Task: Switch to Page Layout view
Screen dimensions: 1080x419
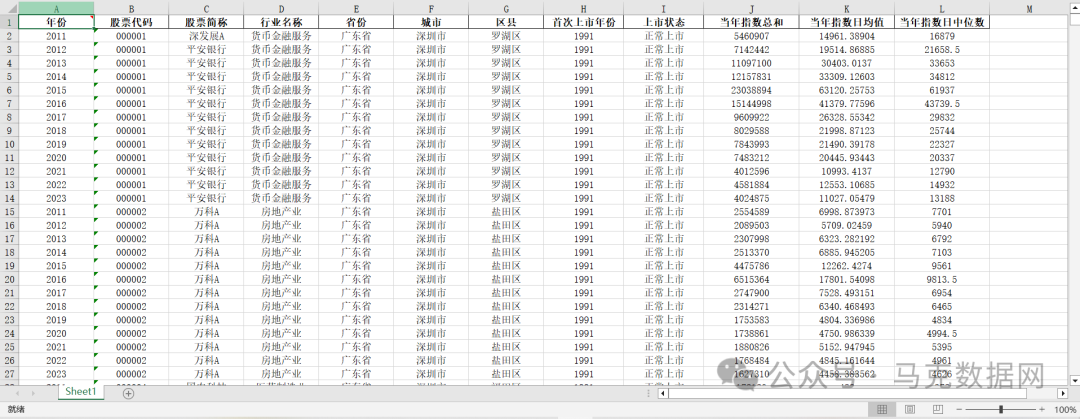Action: pos(909,409)
